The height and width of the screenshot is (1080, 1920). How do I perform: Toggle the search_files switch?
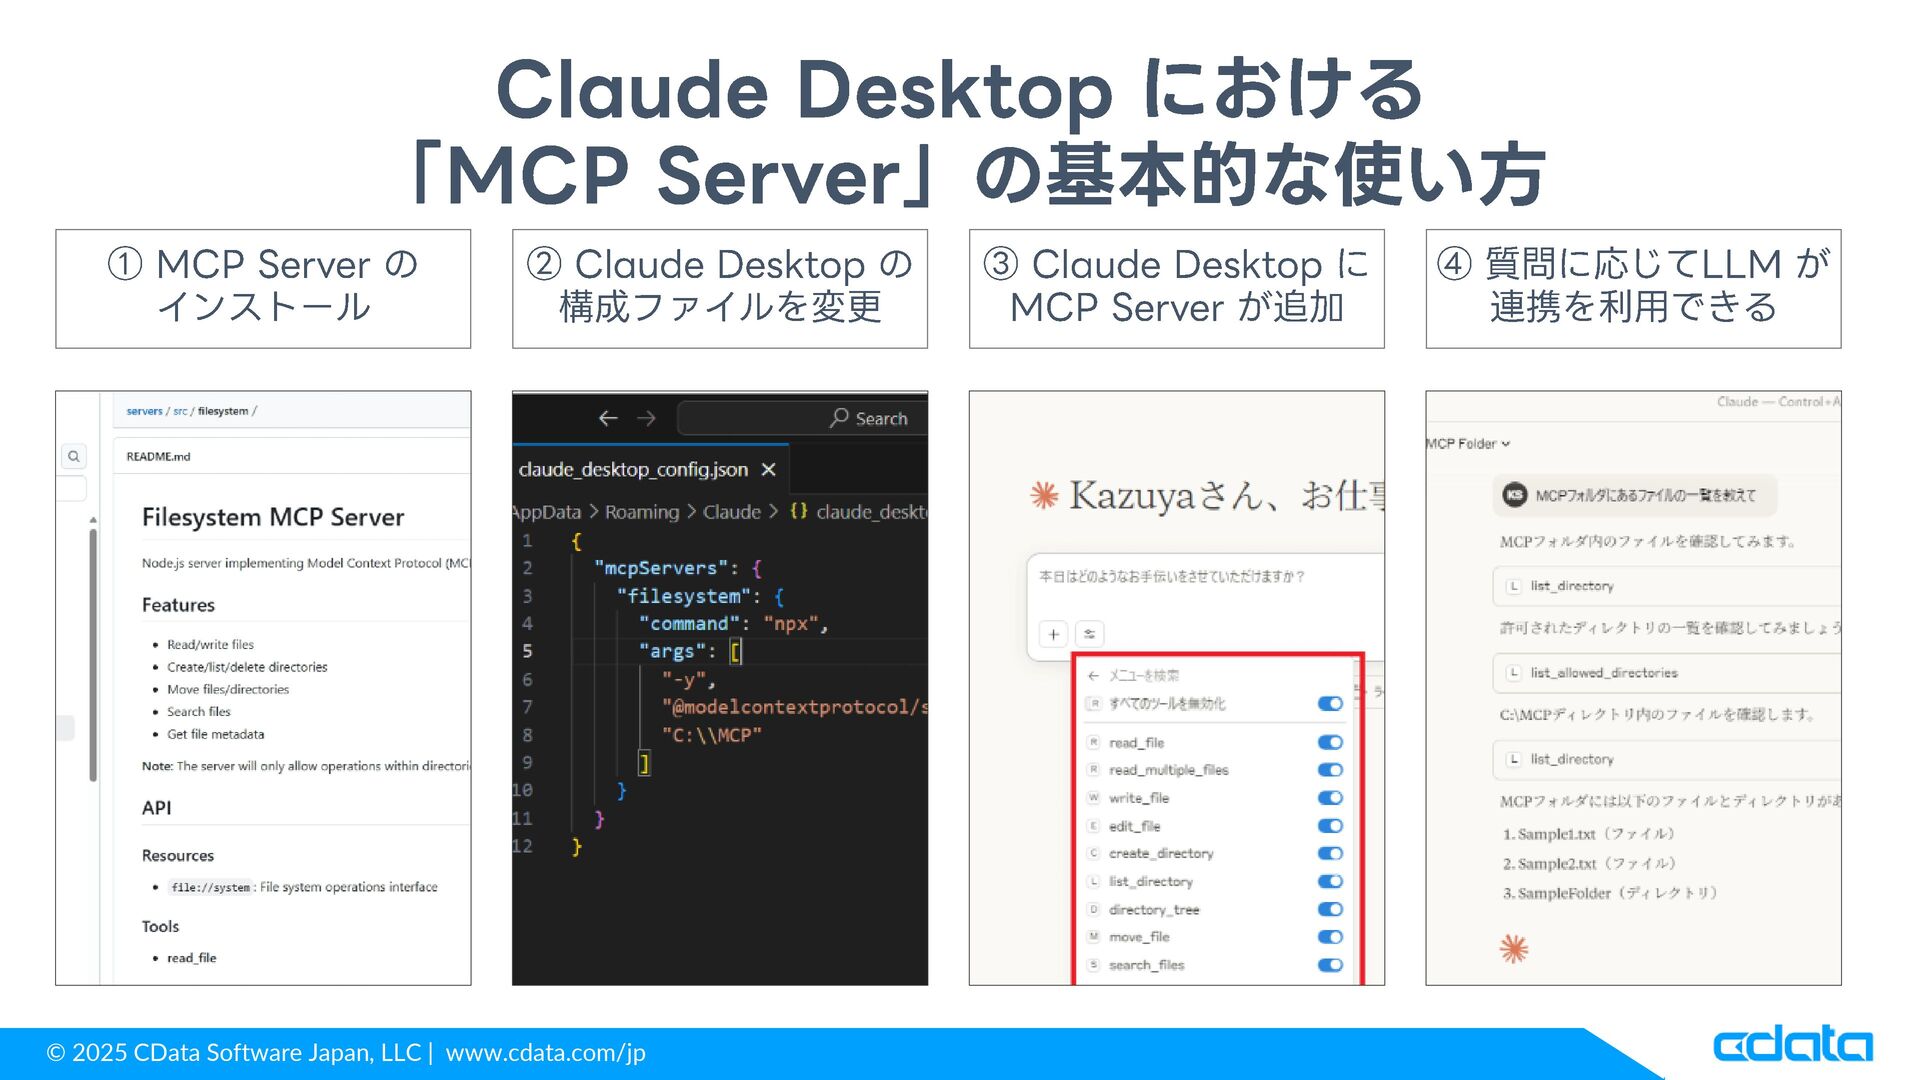pyautogui.click(x=1330, y=965)
